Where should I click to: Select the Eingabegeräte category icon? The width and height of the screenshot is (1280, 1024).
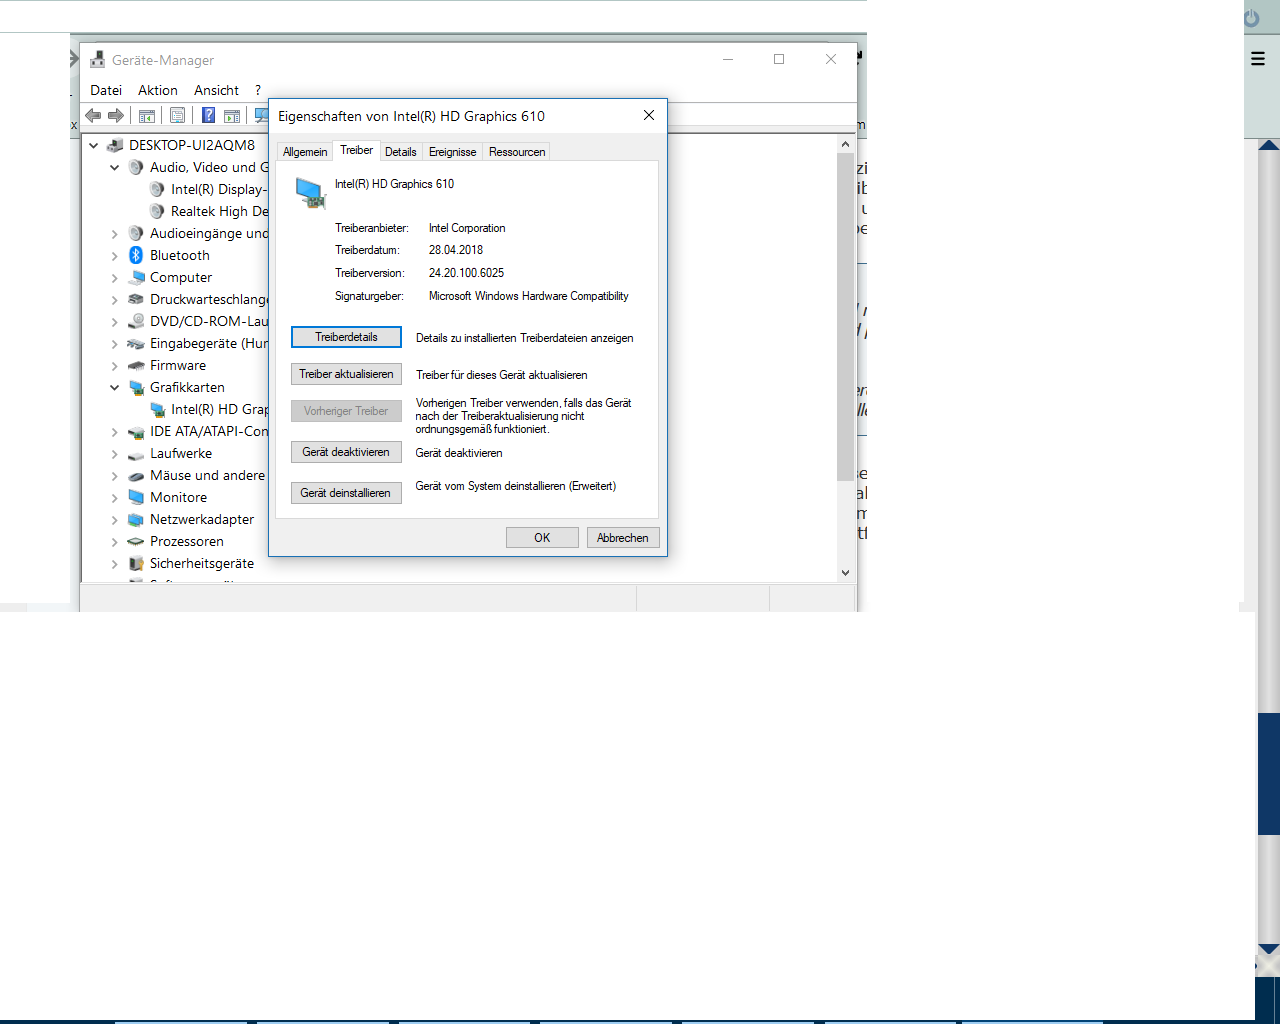136,343
